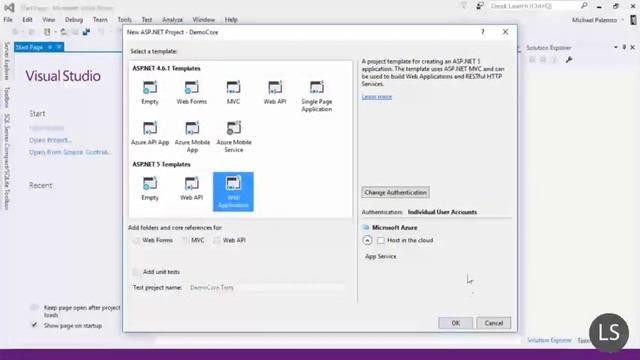The width and height of the screenshot is (640, 360).
Task: Click the Visual Studio logo icon
Action: click(9, 7)
